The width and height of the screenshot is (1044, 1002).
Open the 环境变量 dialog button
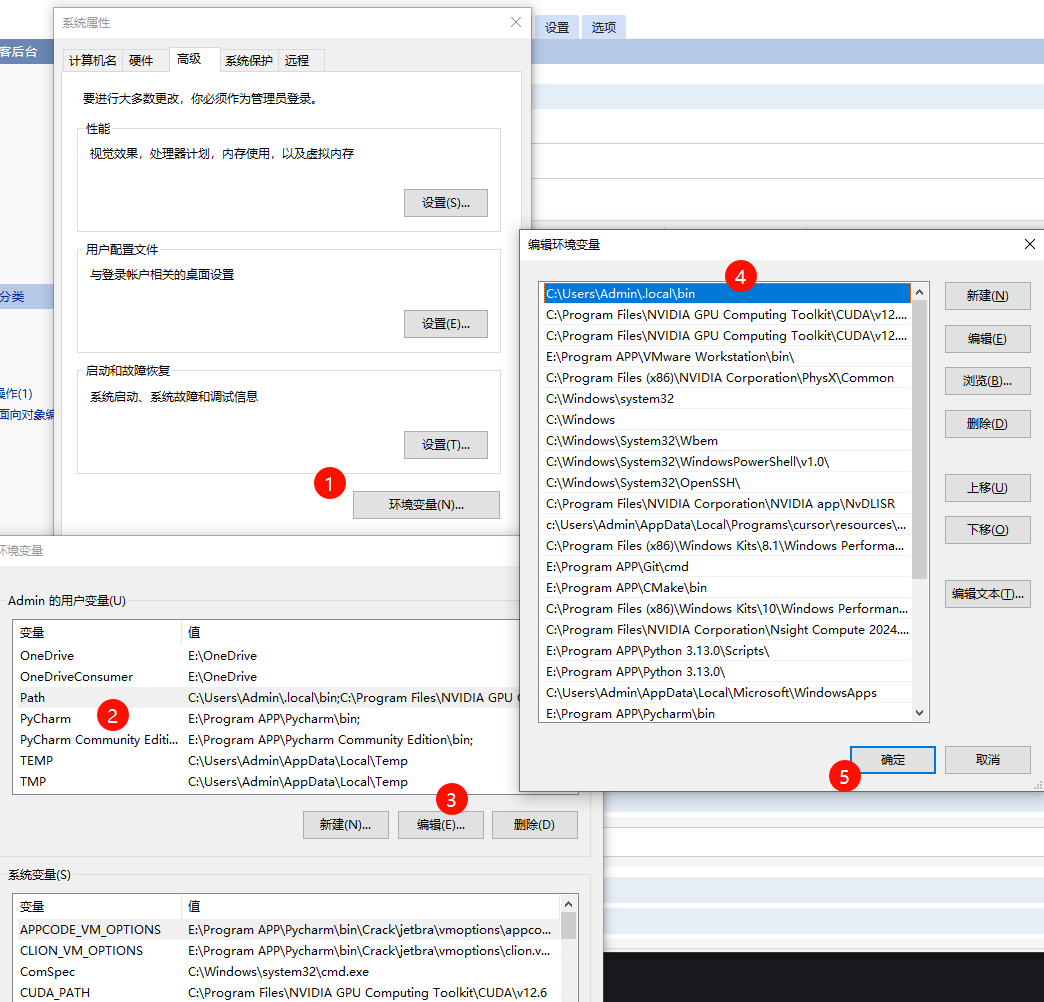coord(426,504)
